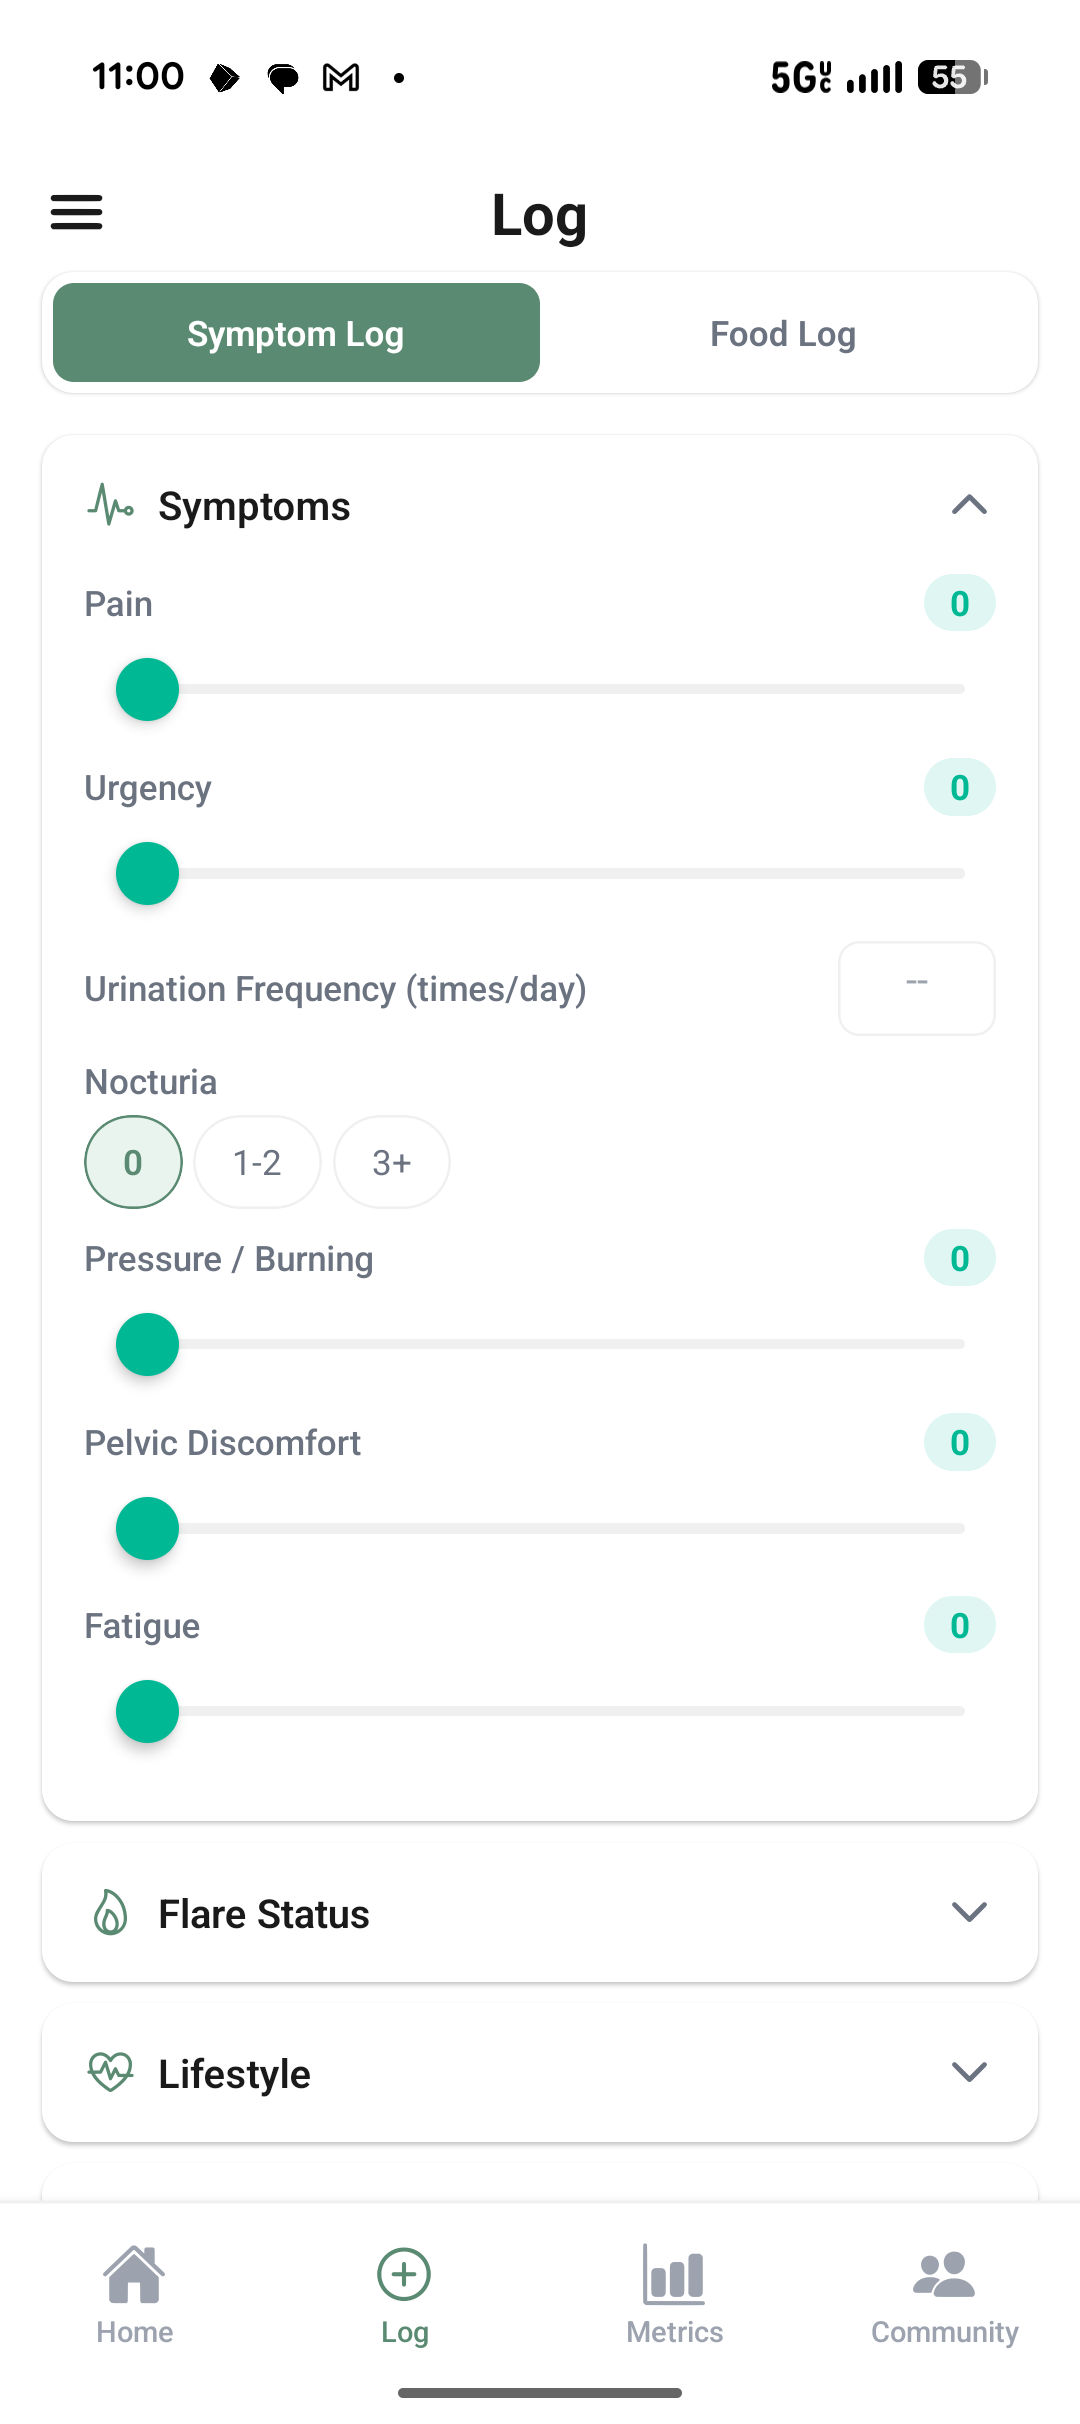The image size is (1080, 2424).
Task: Select 3+ for Nocturia
Action: coord(391,1162)
